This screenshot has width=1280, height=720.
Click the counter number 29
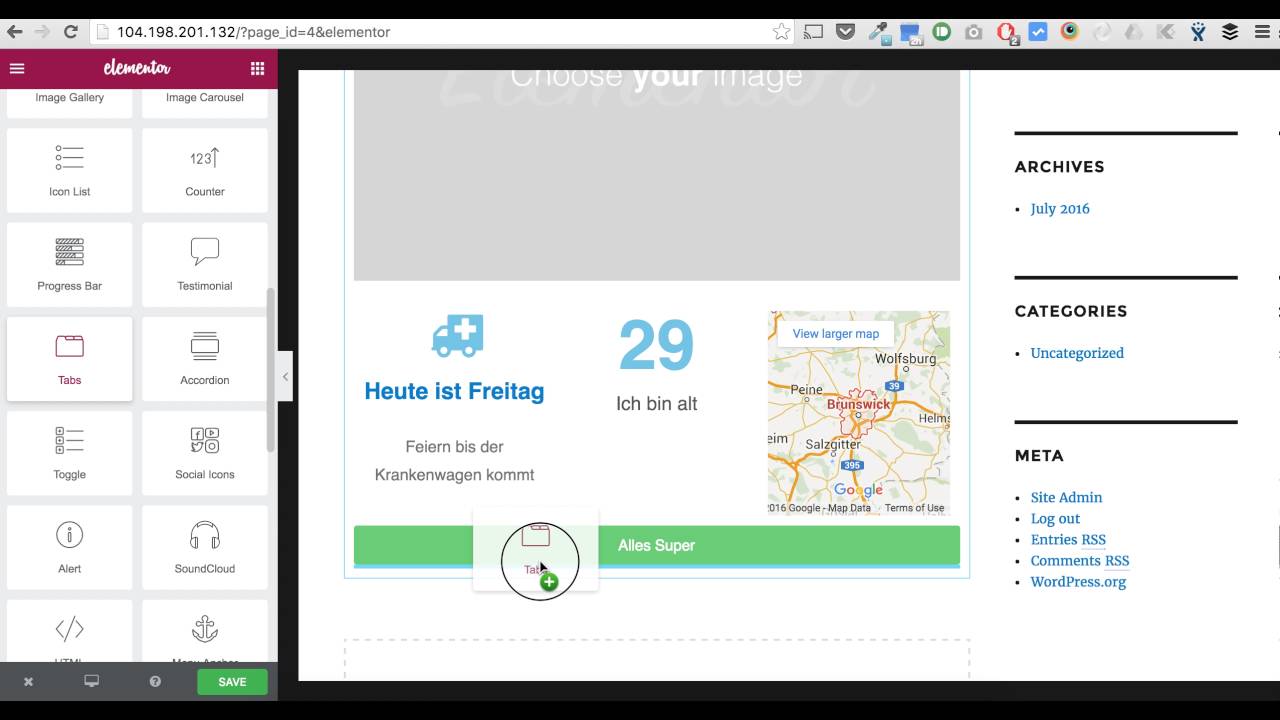[x=656, y=346]
